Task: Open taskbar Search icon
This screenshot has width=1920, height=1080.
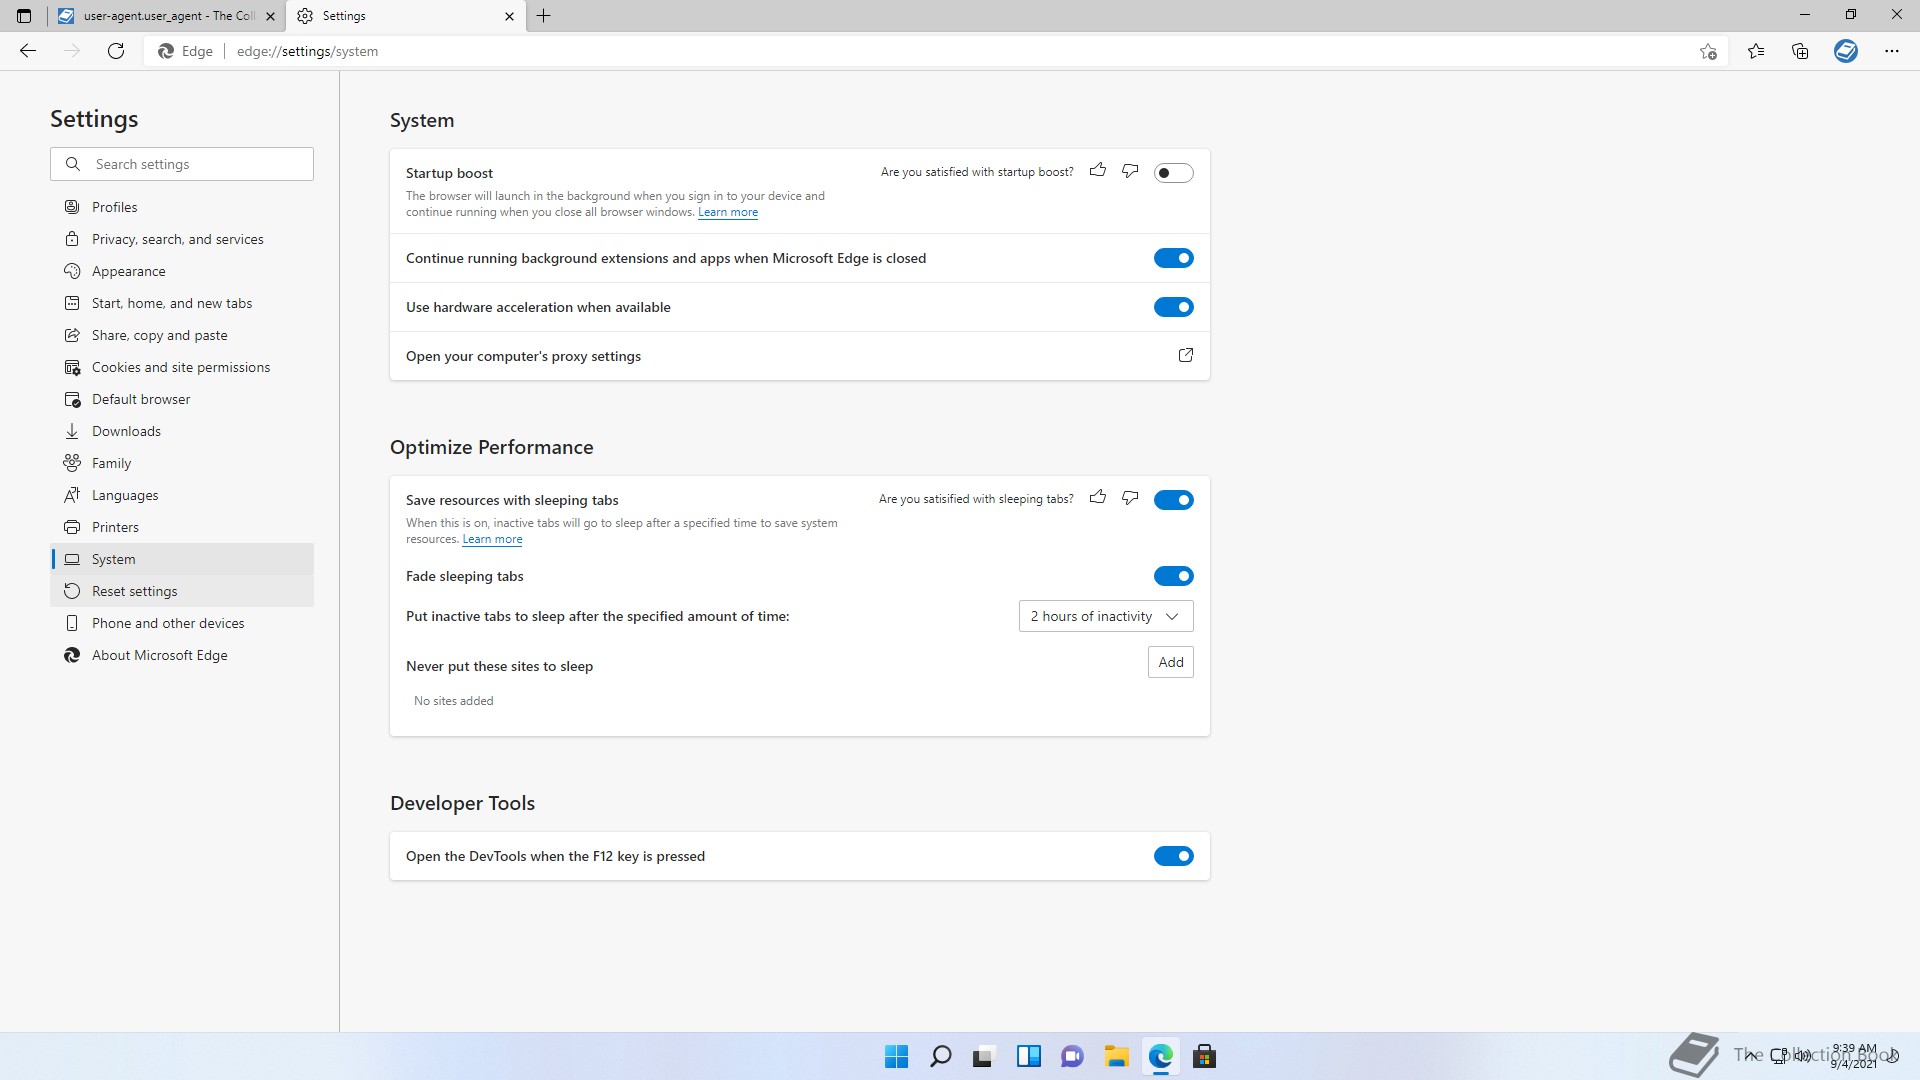Action: 941,1056
